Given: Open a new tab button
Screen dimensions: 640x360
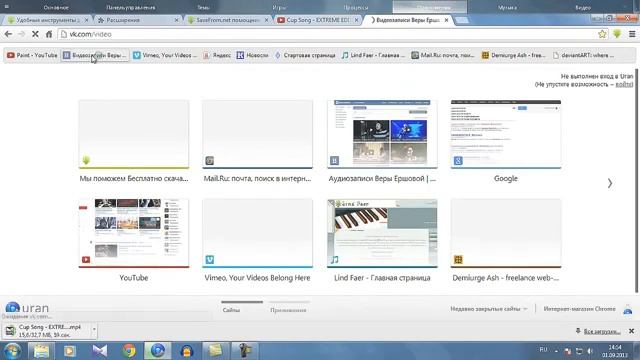Looking at the screenshot, I should (x=462, y=20).
